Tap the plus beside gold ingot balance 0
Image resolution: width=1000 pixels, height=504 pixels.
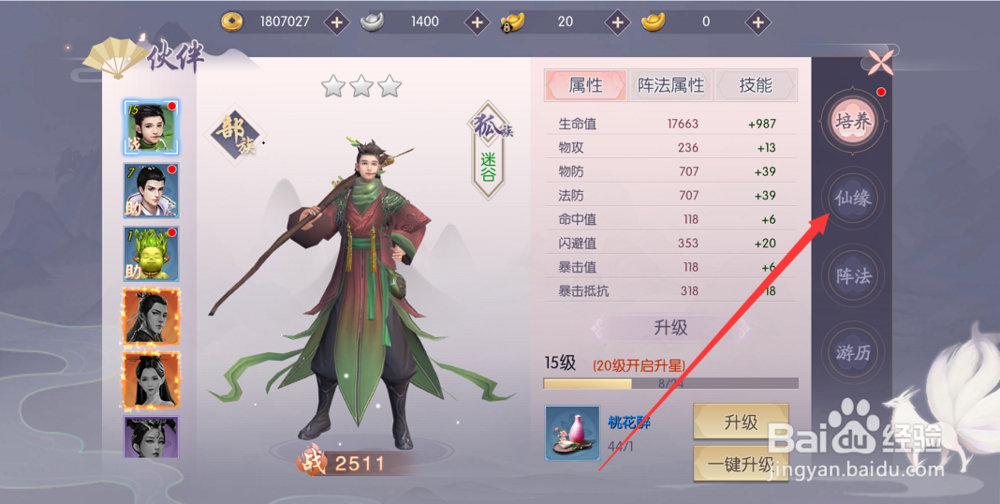[x=757, y=22]
